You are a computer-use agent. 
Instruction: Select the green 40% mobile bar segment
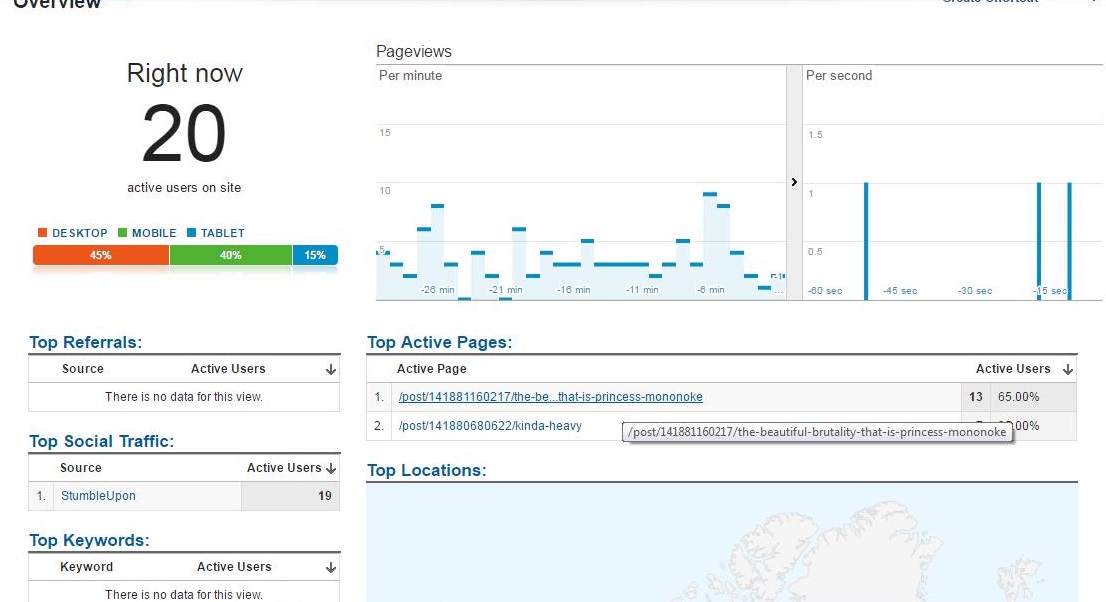[x=231, y=255]
